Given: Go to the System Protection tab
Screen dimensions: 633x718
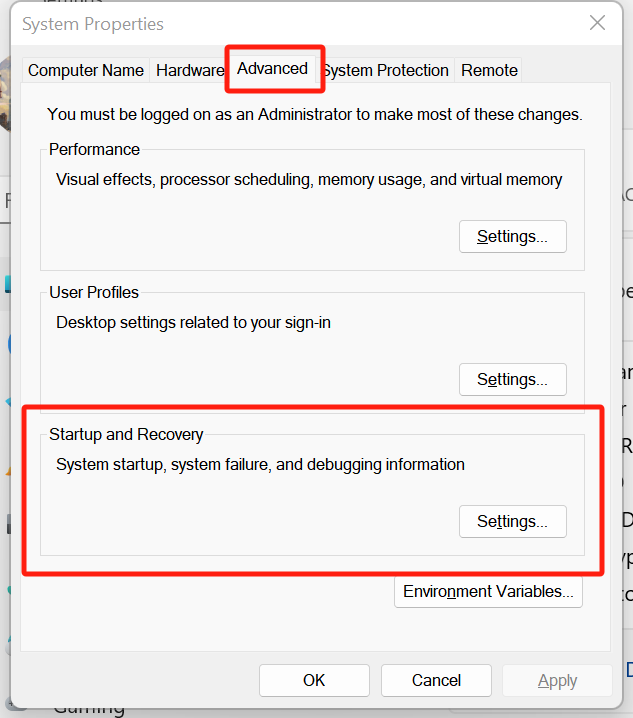Looking at the screenshot, I should click(386, 70).
